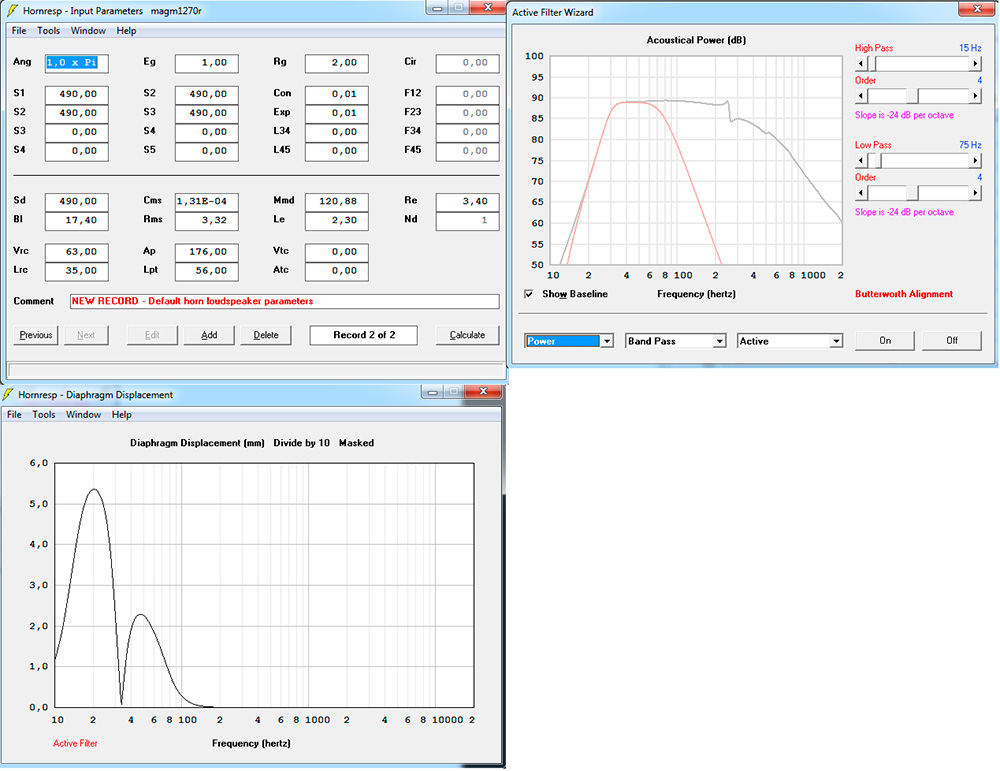Open Tools menu in Input Parameters window
1000x771 pixels.
pyautogui.click(x=48, y=31)
